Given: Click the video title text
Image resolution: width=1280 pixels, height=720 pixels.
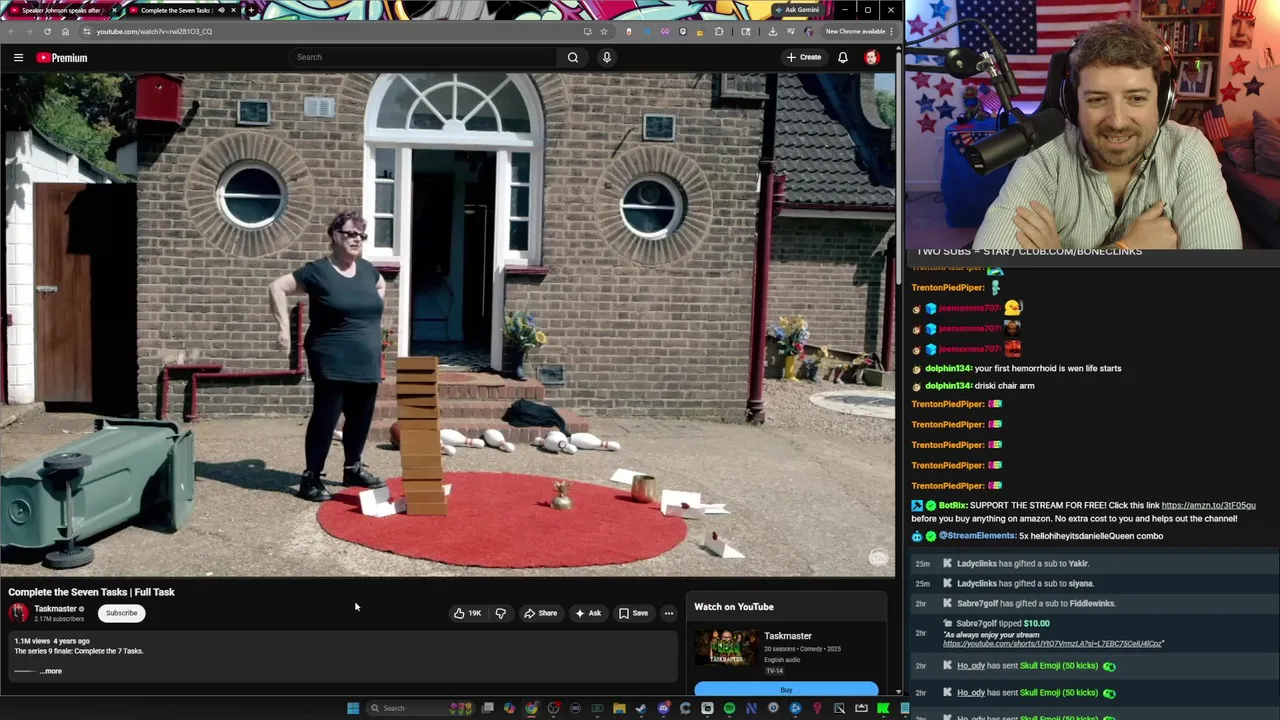Looking at the screenshot, I should 91,592.
